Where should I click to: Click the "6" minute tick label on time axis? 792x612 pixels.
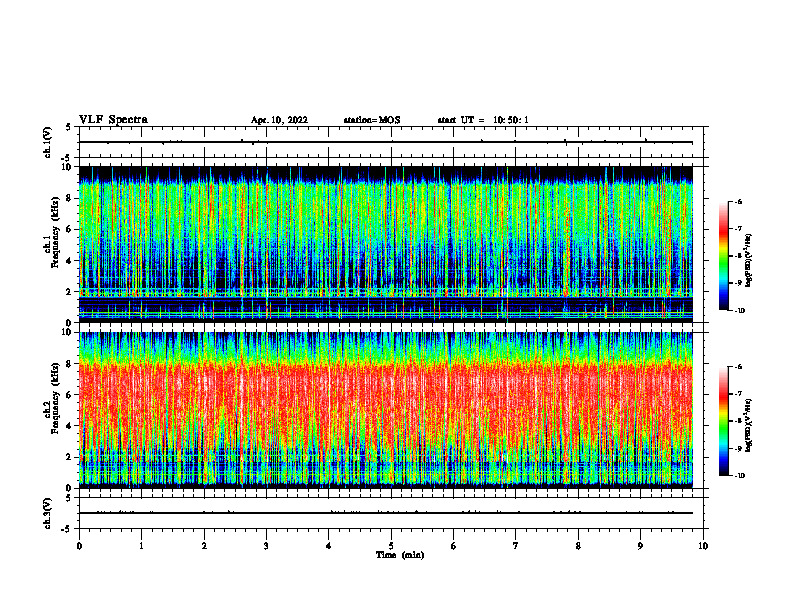[x=454, y=546]
